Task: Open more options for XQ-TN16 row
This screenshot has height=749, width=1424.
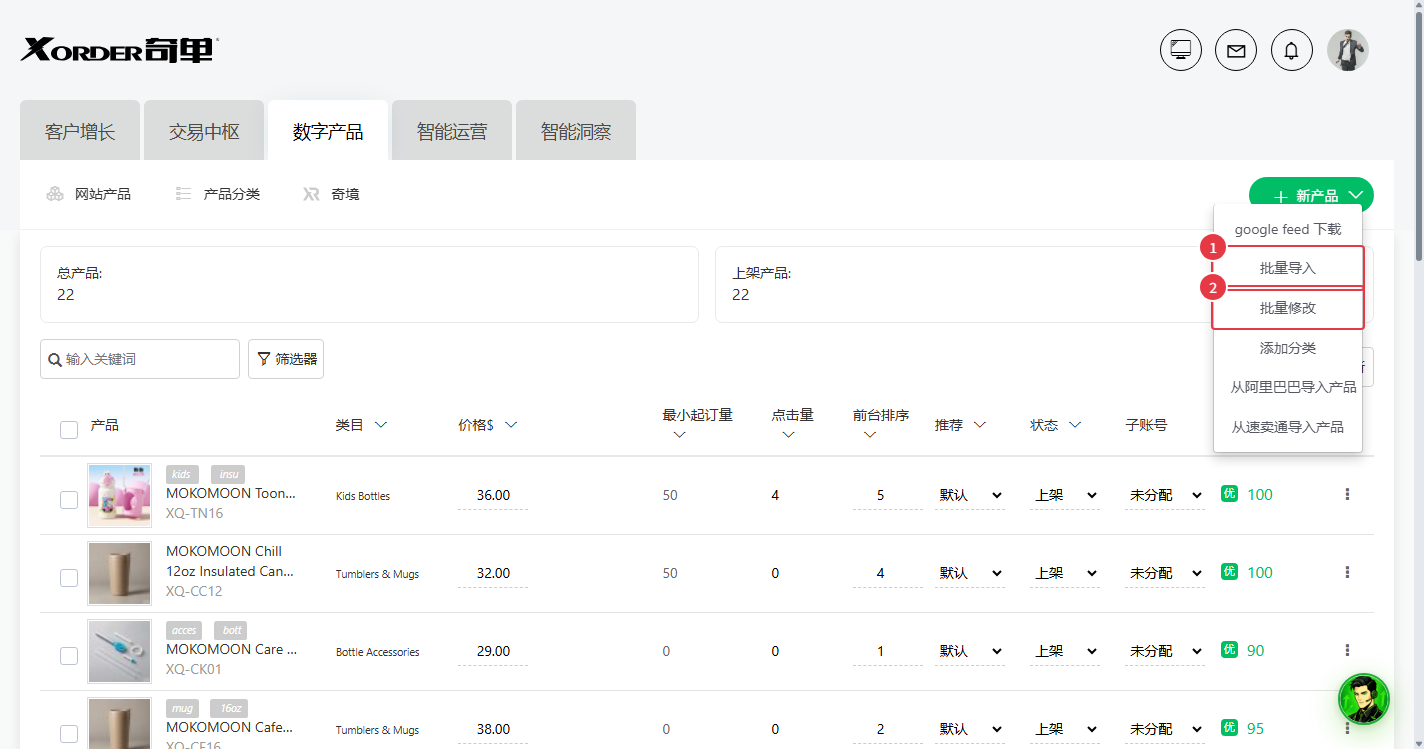Action: click(1347, 494)
